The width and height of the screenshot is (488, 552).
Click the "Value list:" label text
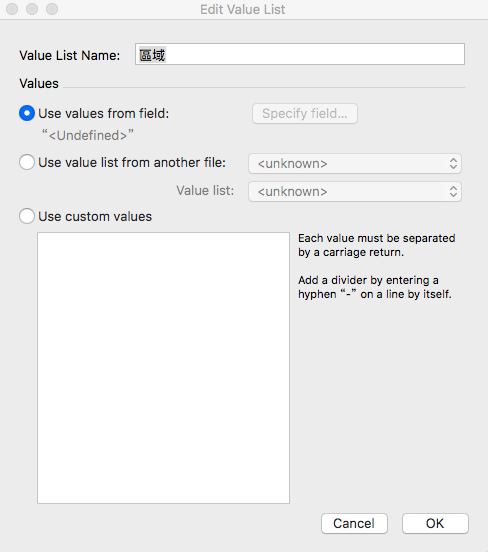point(205,190)
